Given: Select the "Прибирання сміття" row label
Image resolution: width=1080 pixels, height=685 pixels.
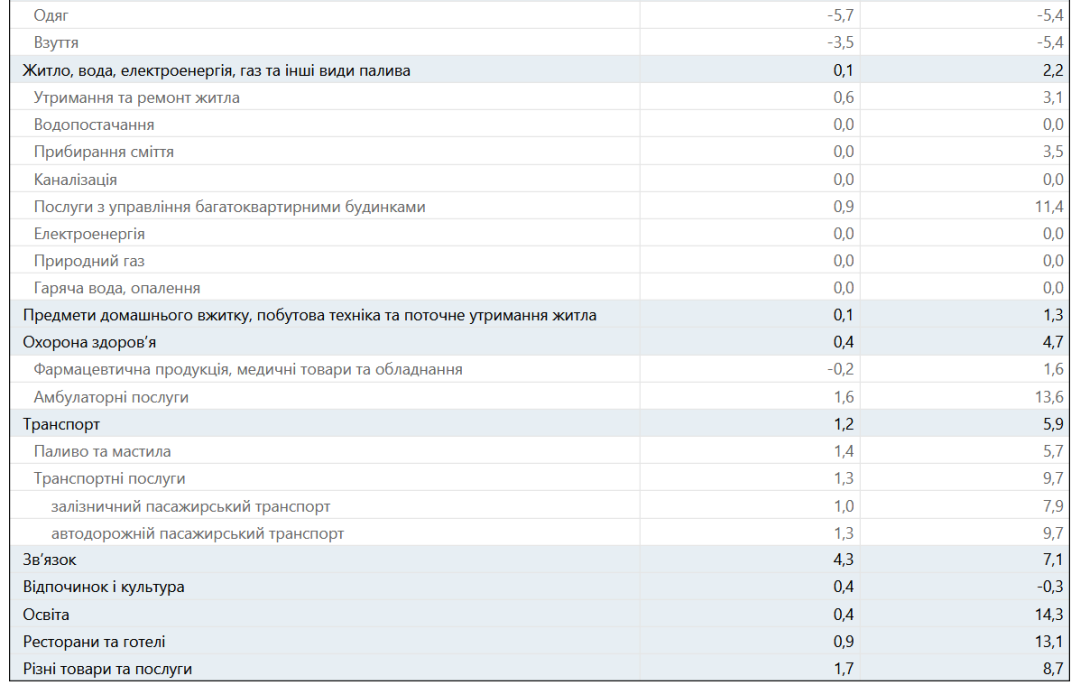Looking at the screenshot, I should (x=104, y=152).
